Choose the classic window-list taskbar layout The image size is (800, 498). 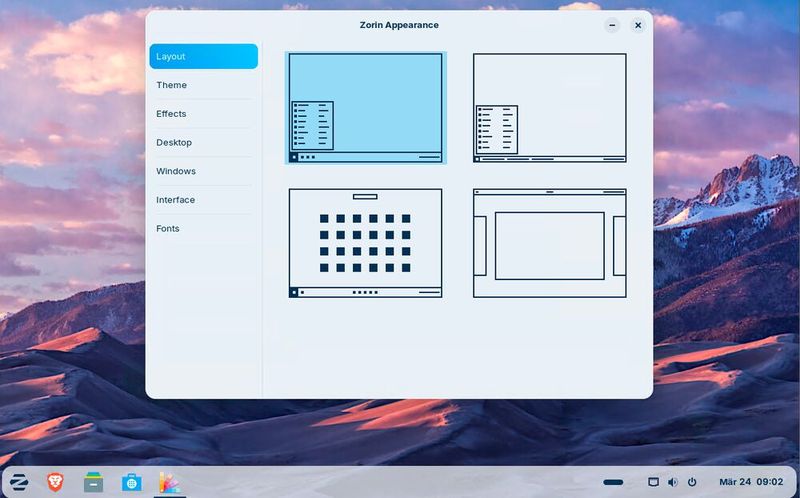tap(549, 108)
